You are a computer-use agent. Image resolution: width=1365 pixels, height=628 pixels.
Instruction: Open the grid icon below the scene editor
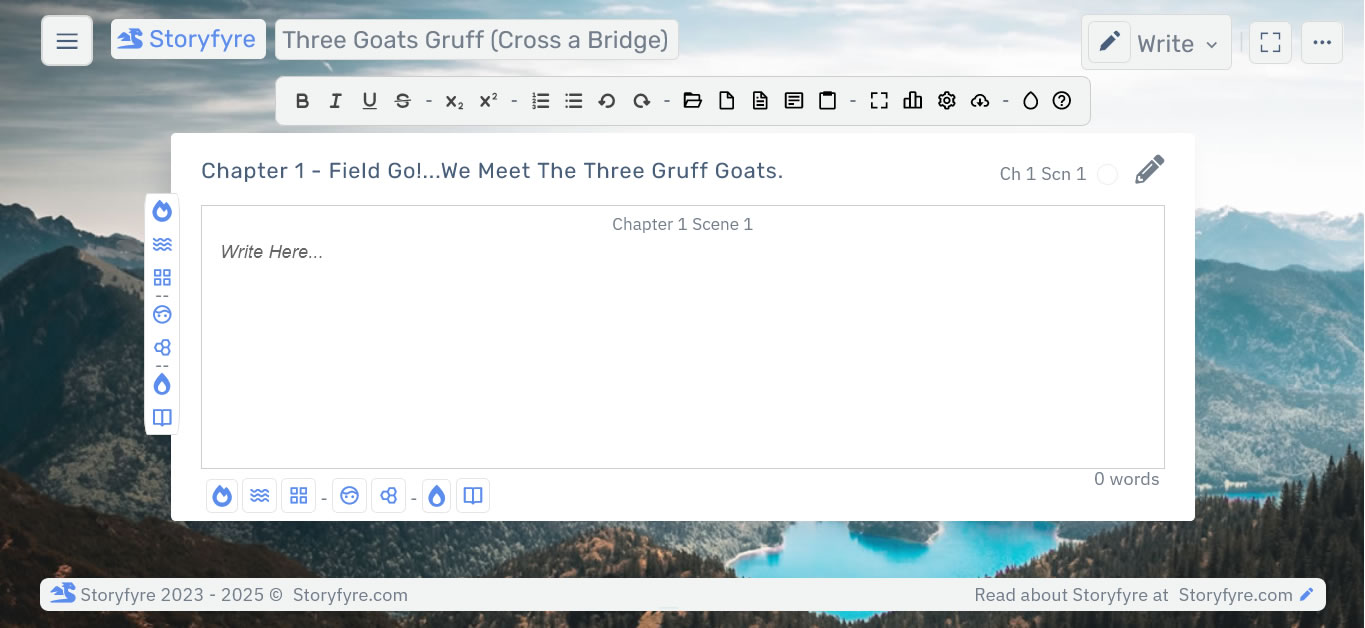click(x=298, y=495)
